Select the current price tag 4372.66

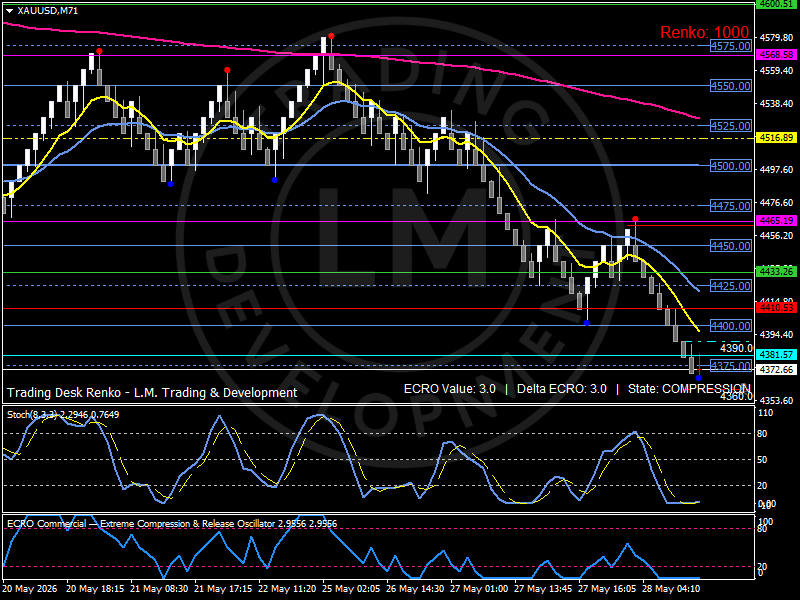click(x=776, y=369)
